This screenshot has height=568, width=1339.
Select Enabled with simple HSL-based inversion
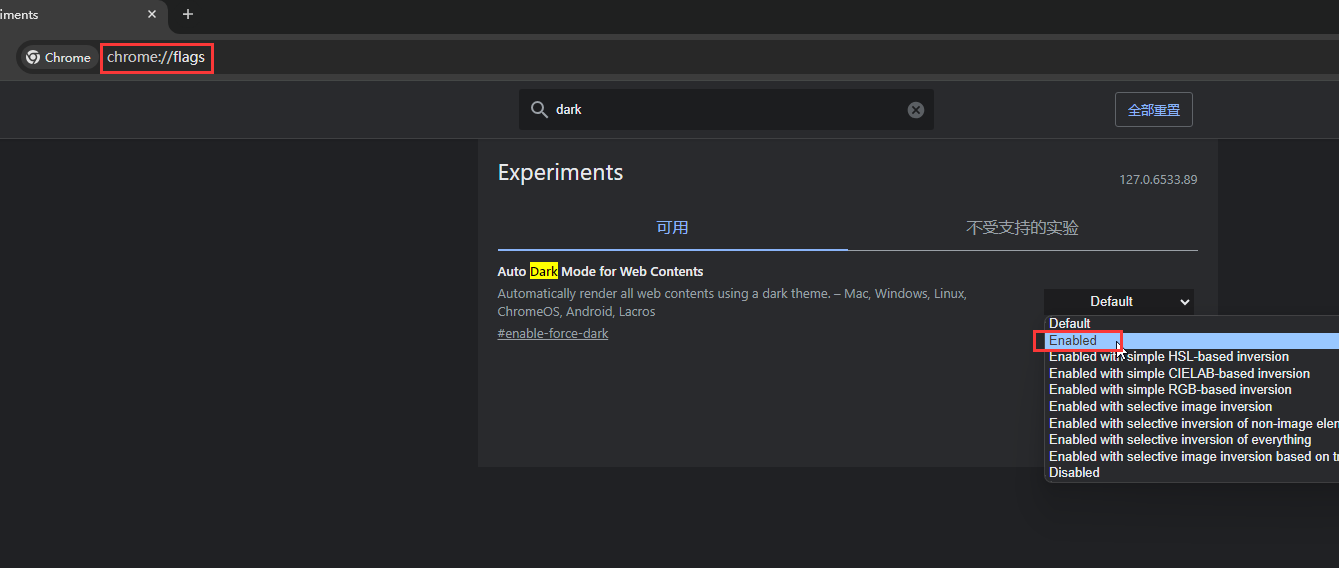pos(1169,357)
